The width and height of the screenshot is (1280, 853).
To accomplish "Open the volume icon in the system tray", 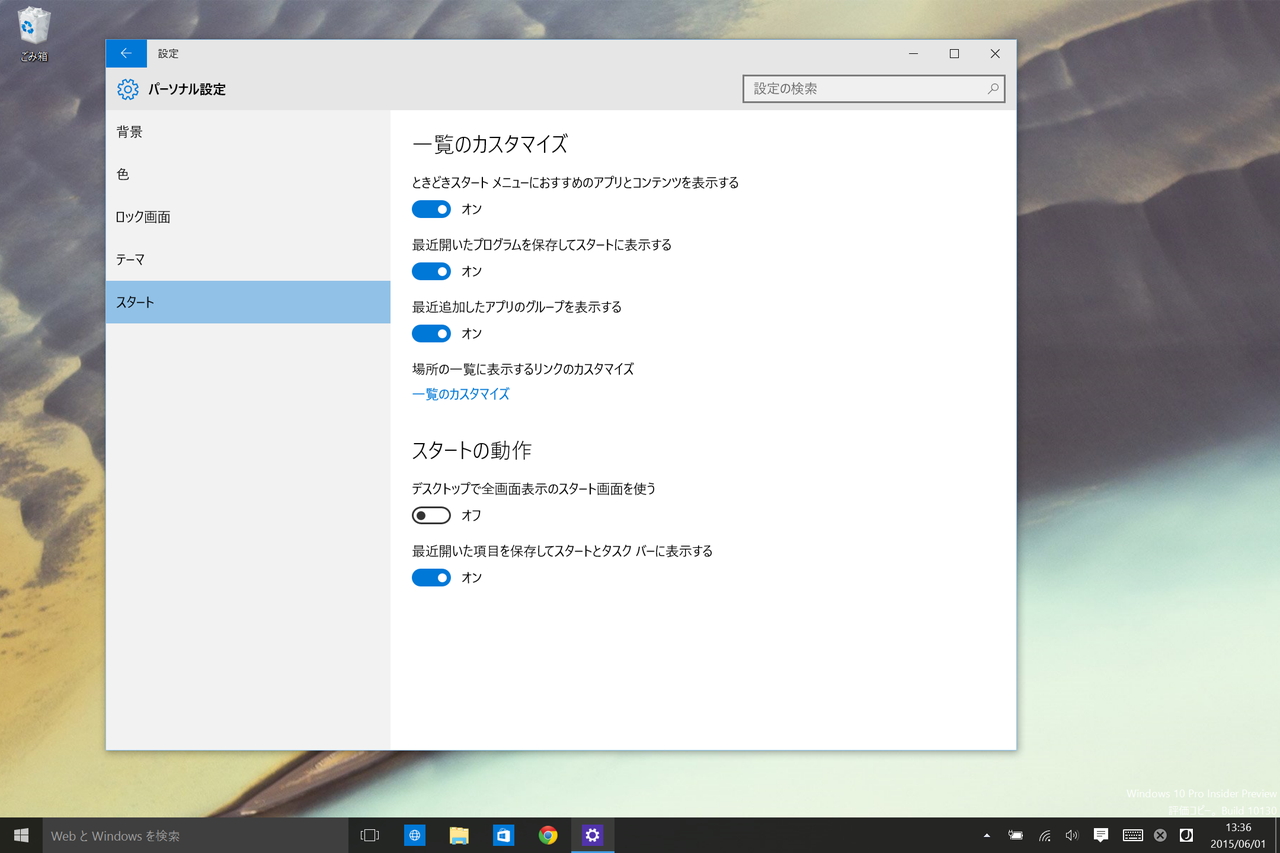I will [x=1072, y=835].
